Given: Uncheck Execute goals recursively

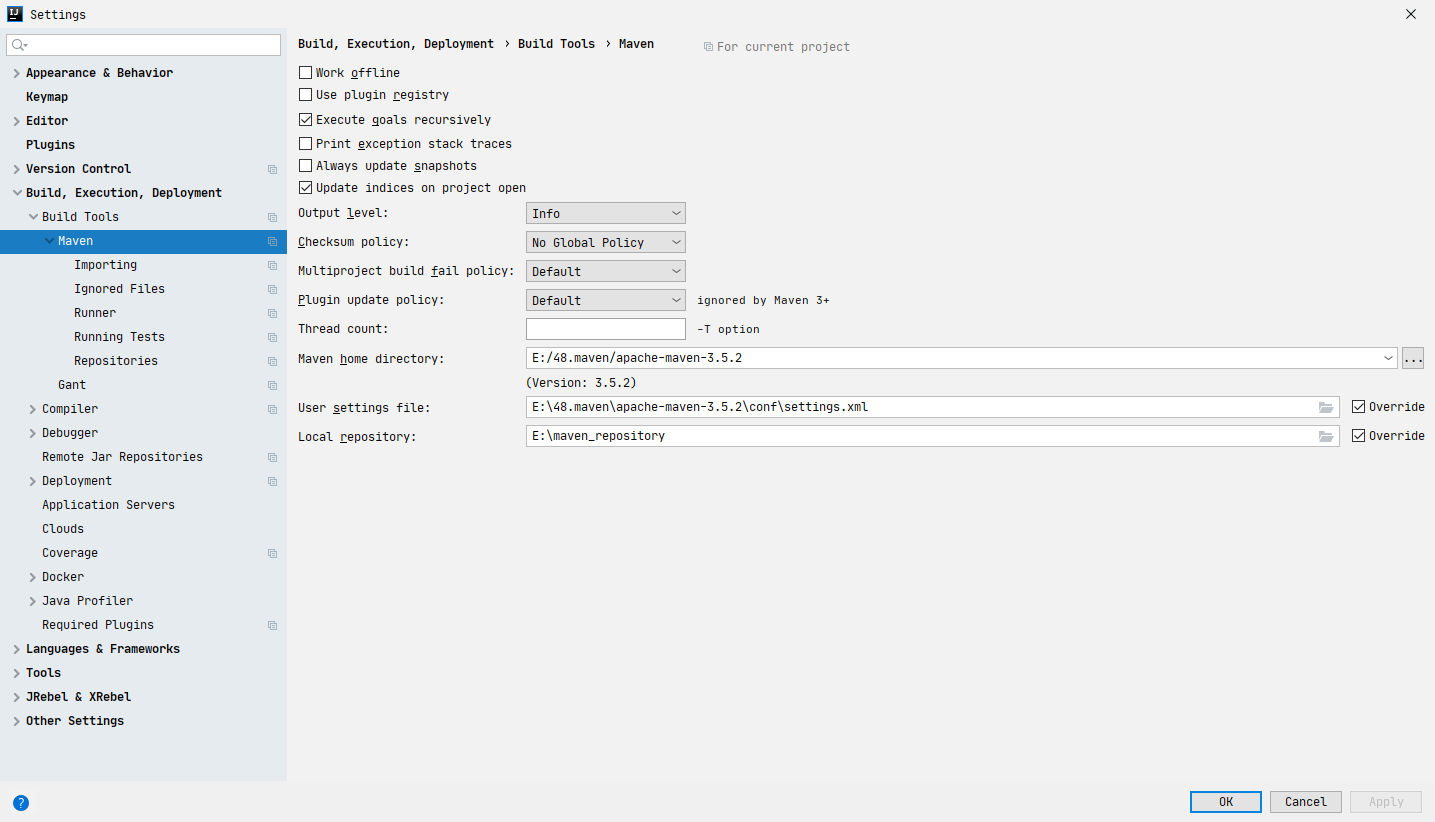Looking at the screenshot, I should point(306,120).
